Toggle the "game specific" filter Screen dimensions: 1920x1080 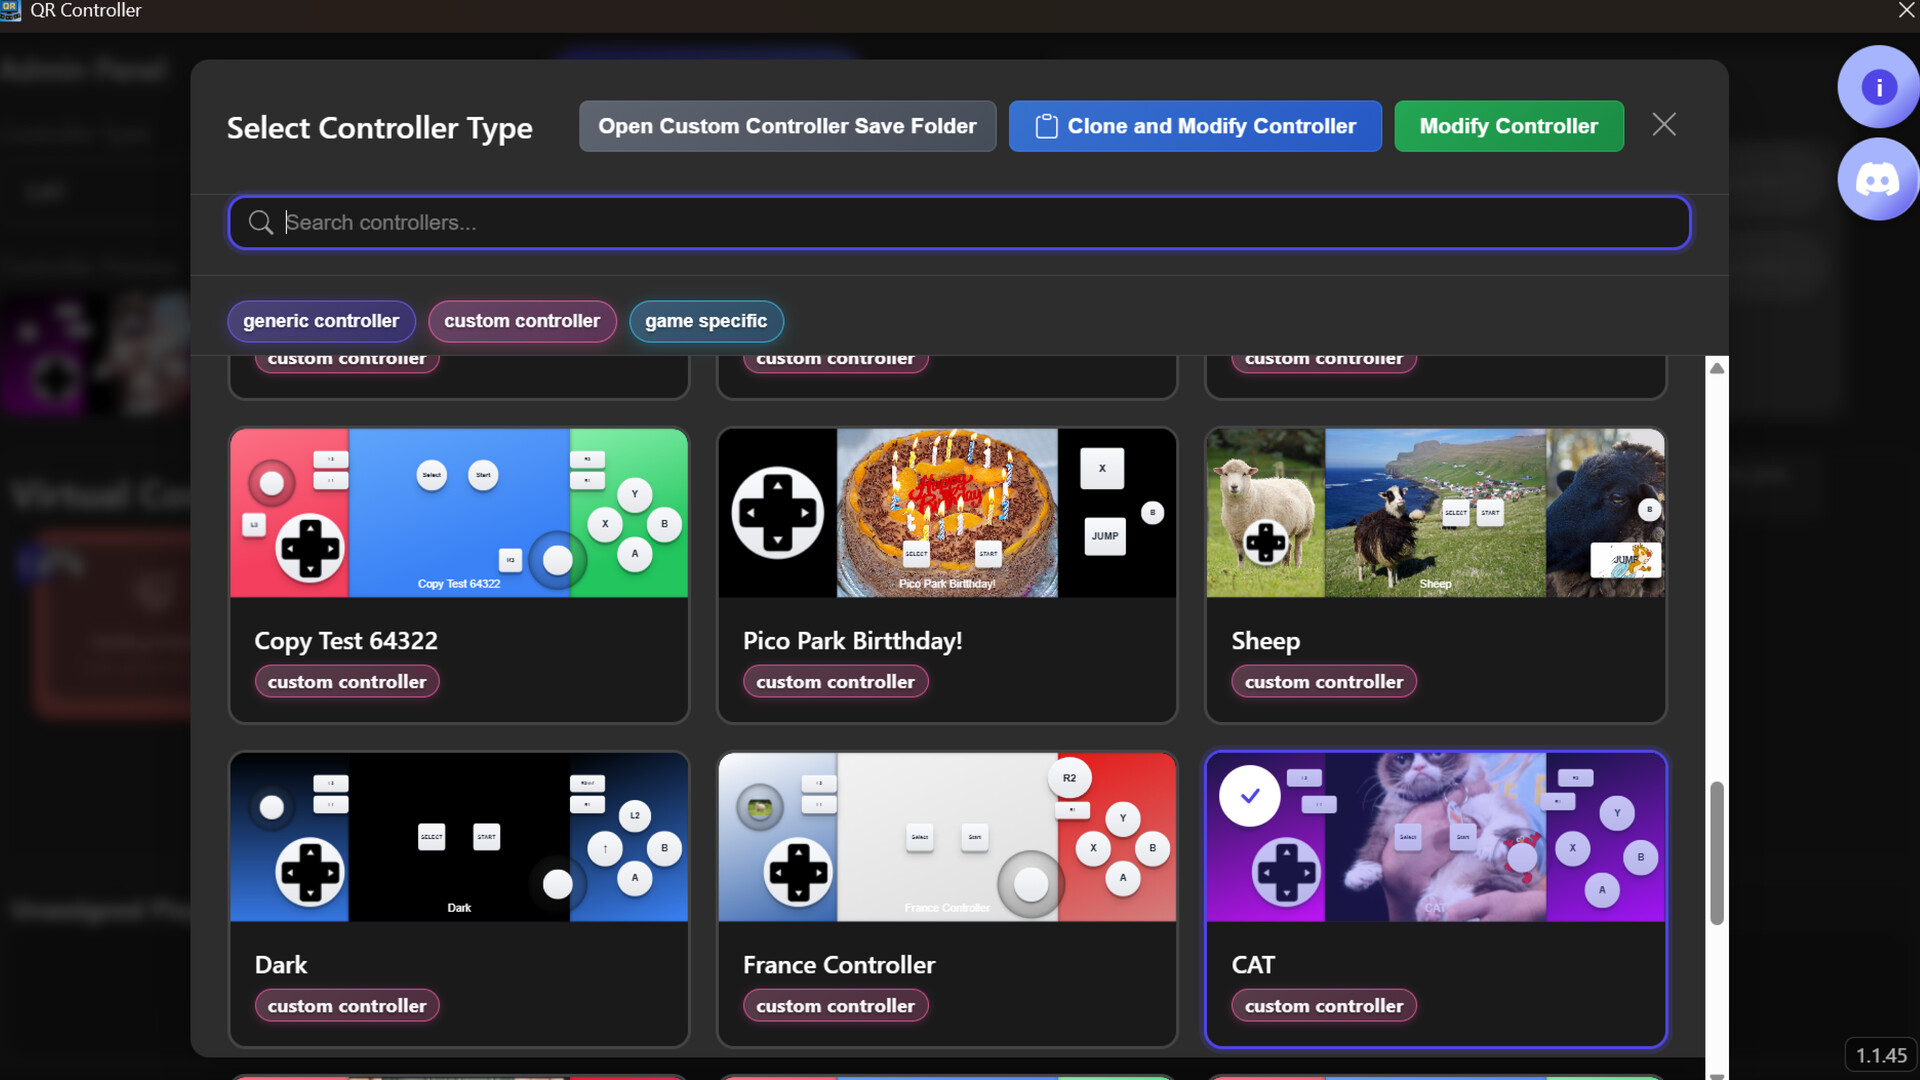pos(706,321)
